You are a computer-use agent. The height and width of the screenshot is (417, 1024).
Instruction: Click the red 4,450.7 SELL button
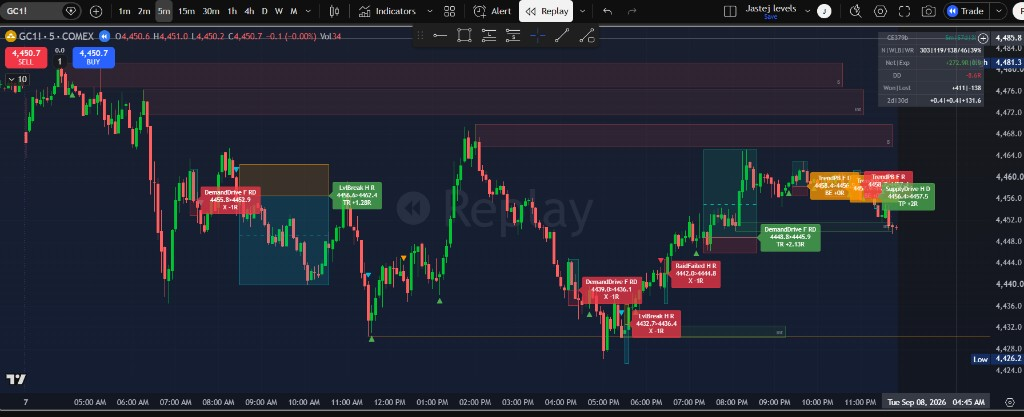coord(26,57)
